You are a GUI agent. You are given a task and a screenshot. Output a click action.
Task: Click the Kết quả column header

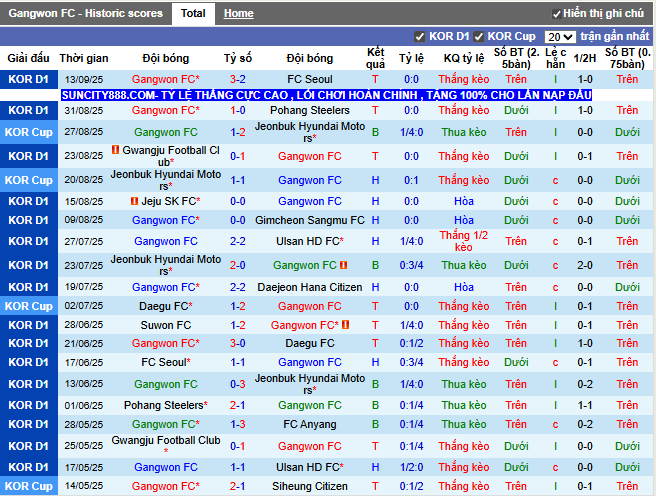[375, 58]
